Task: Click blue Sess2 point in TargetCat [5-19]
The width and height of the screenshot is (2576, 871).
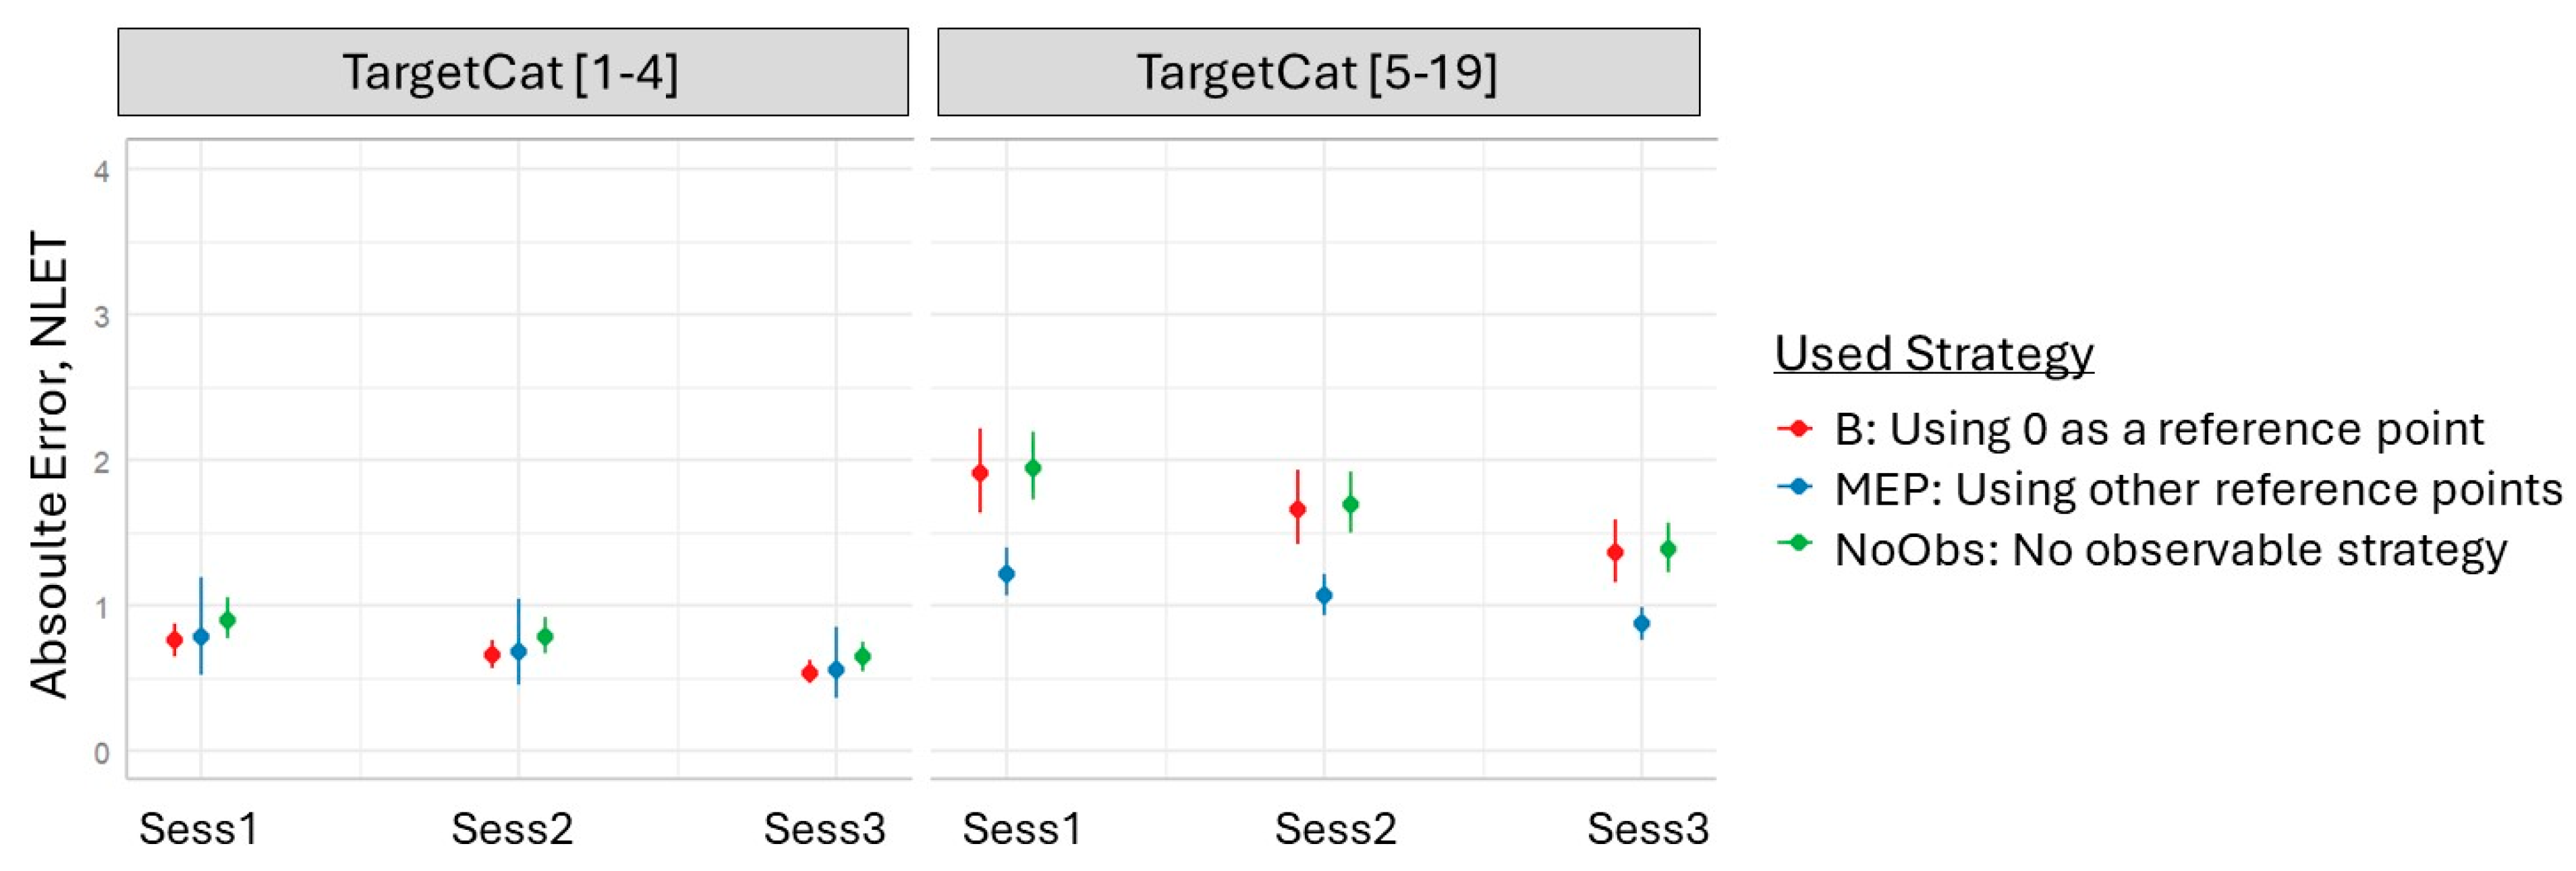Action: coord(1324,595)
